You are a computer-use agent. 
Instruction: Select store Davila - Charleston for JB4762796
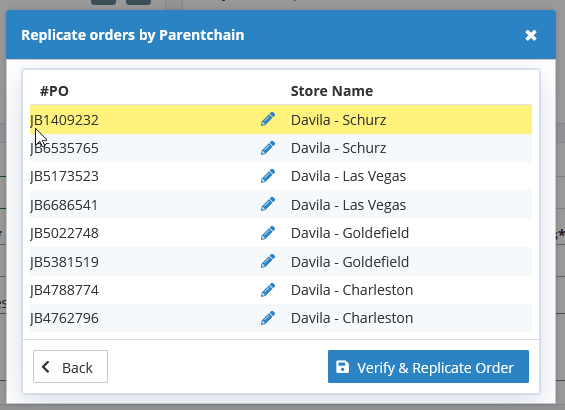click(352, 318)
